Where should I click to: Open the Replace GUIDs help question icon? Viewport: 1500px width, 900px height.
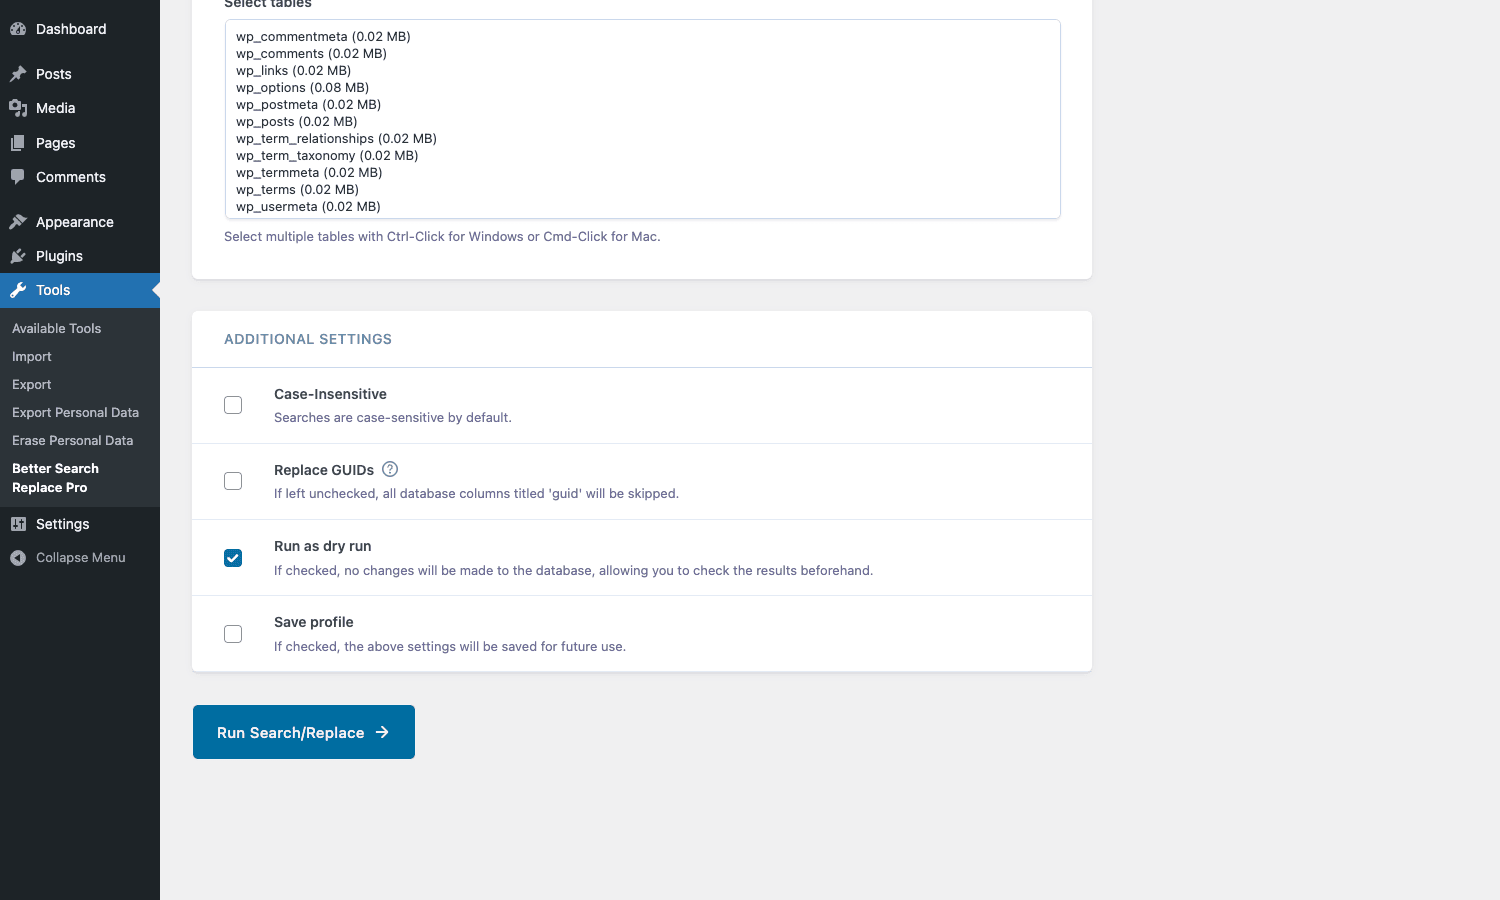pos(390,469)
